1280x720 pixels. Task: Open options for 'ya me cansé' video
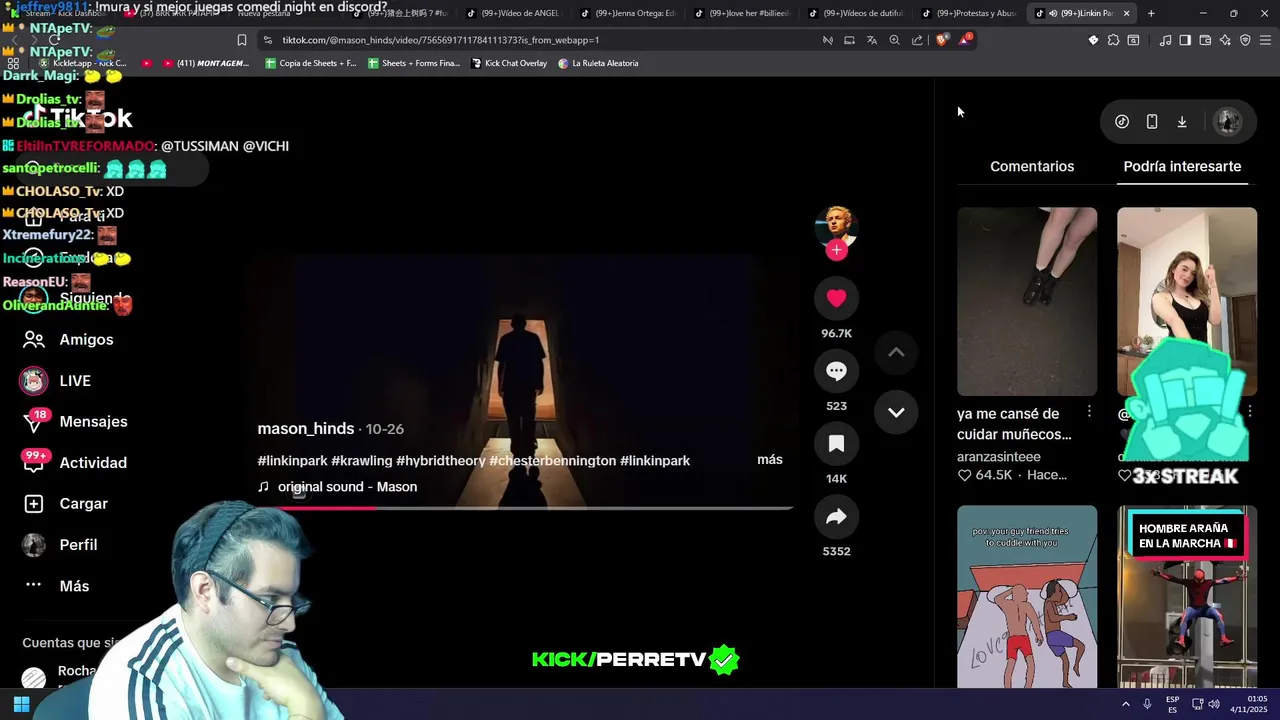[x=1089, y=412]
